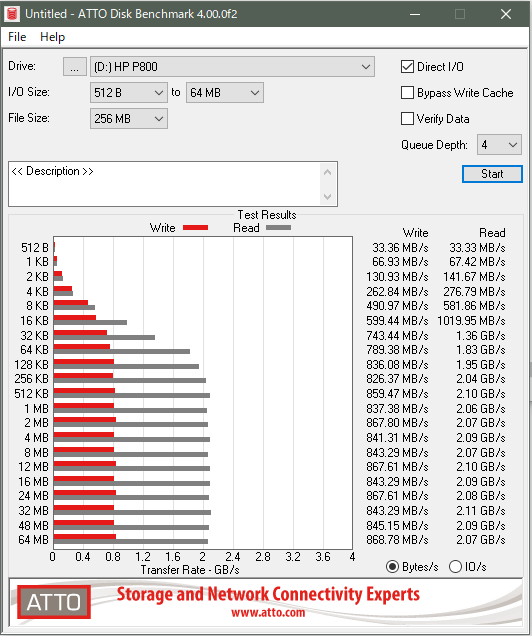Start the benchmark with Start button
532x636 pixels.
coord(492,174)
